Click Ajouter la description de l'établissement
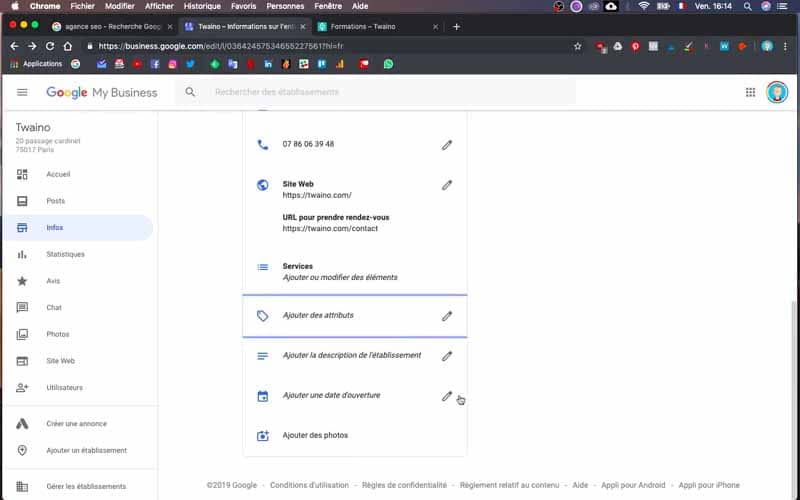The width and height of the screenshot is (800, 500). (x=352, y=355)
